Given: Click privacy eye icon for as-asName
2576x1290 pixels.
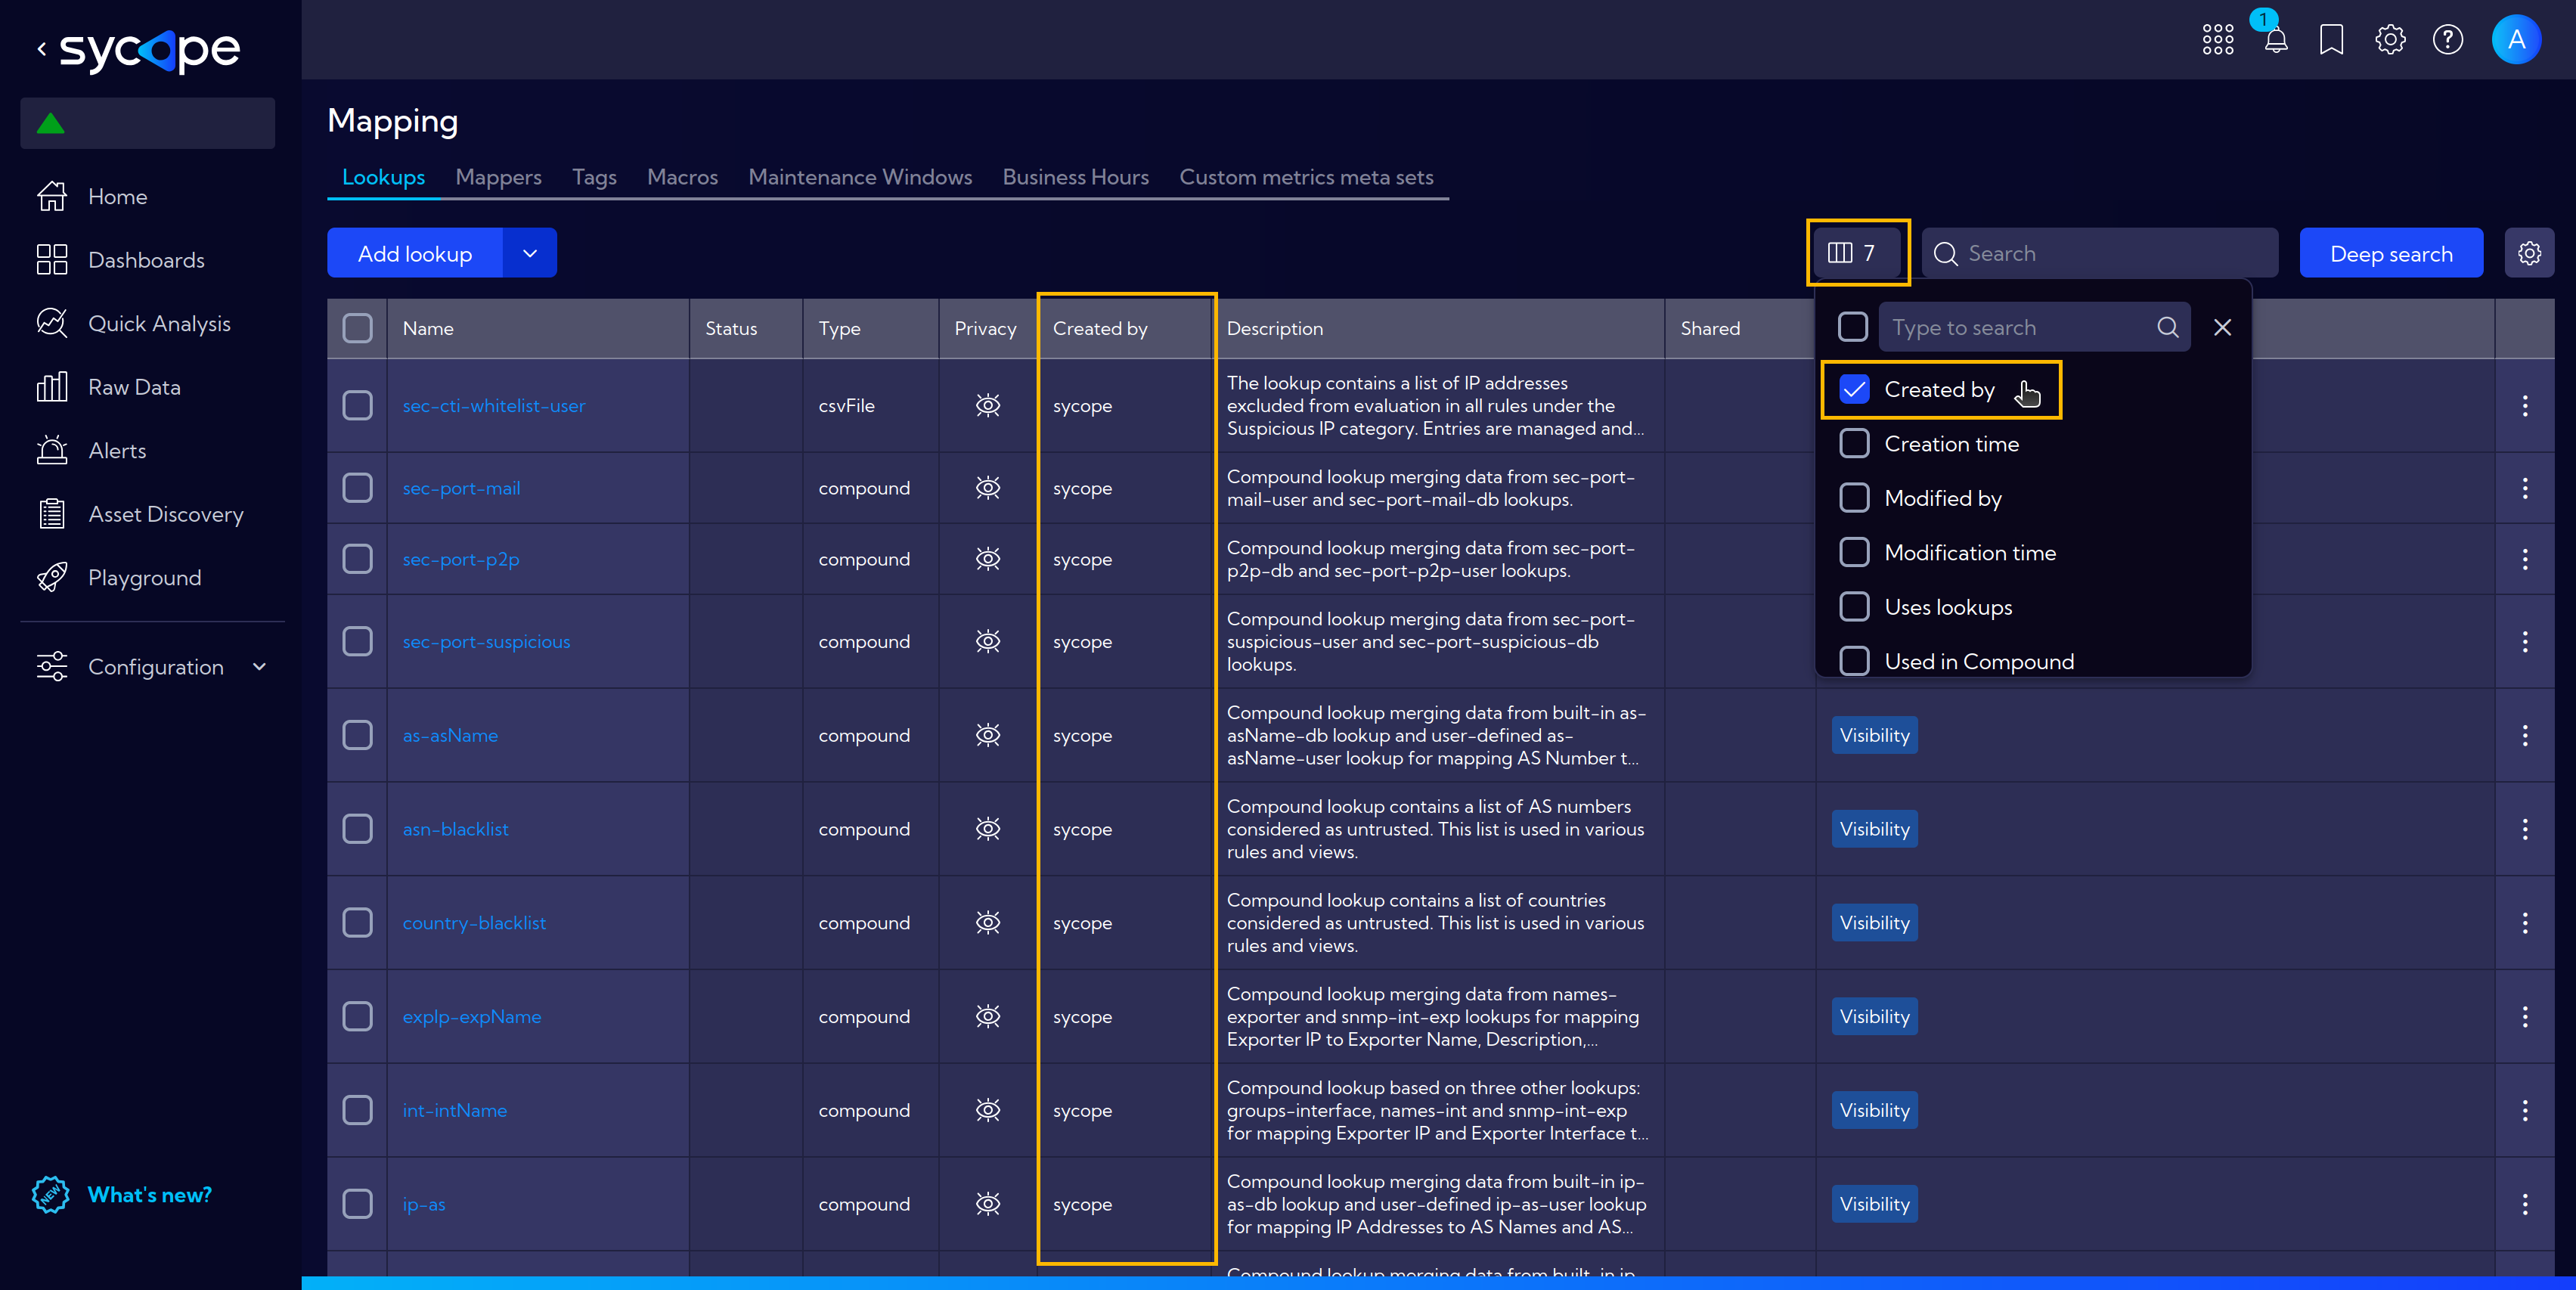Looking at the screenshot, I should [x=987, y=735].
